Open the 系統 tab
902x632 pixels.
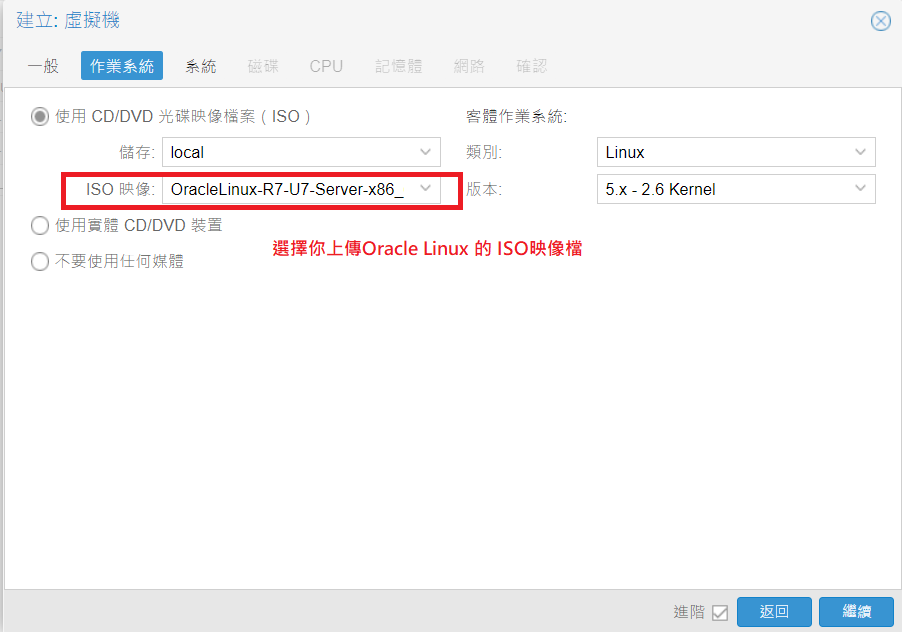coord(200,67)
